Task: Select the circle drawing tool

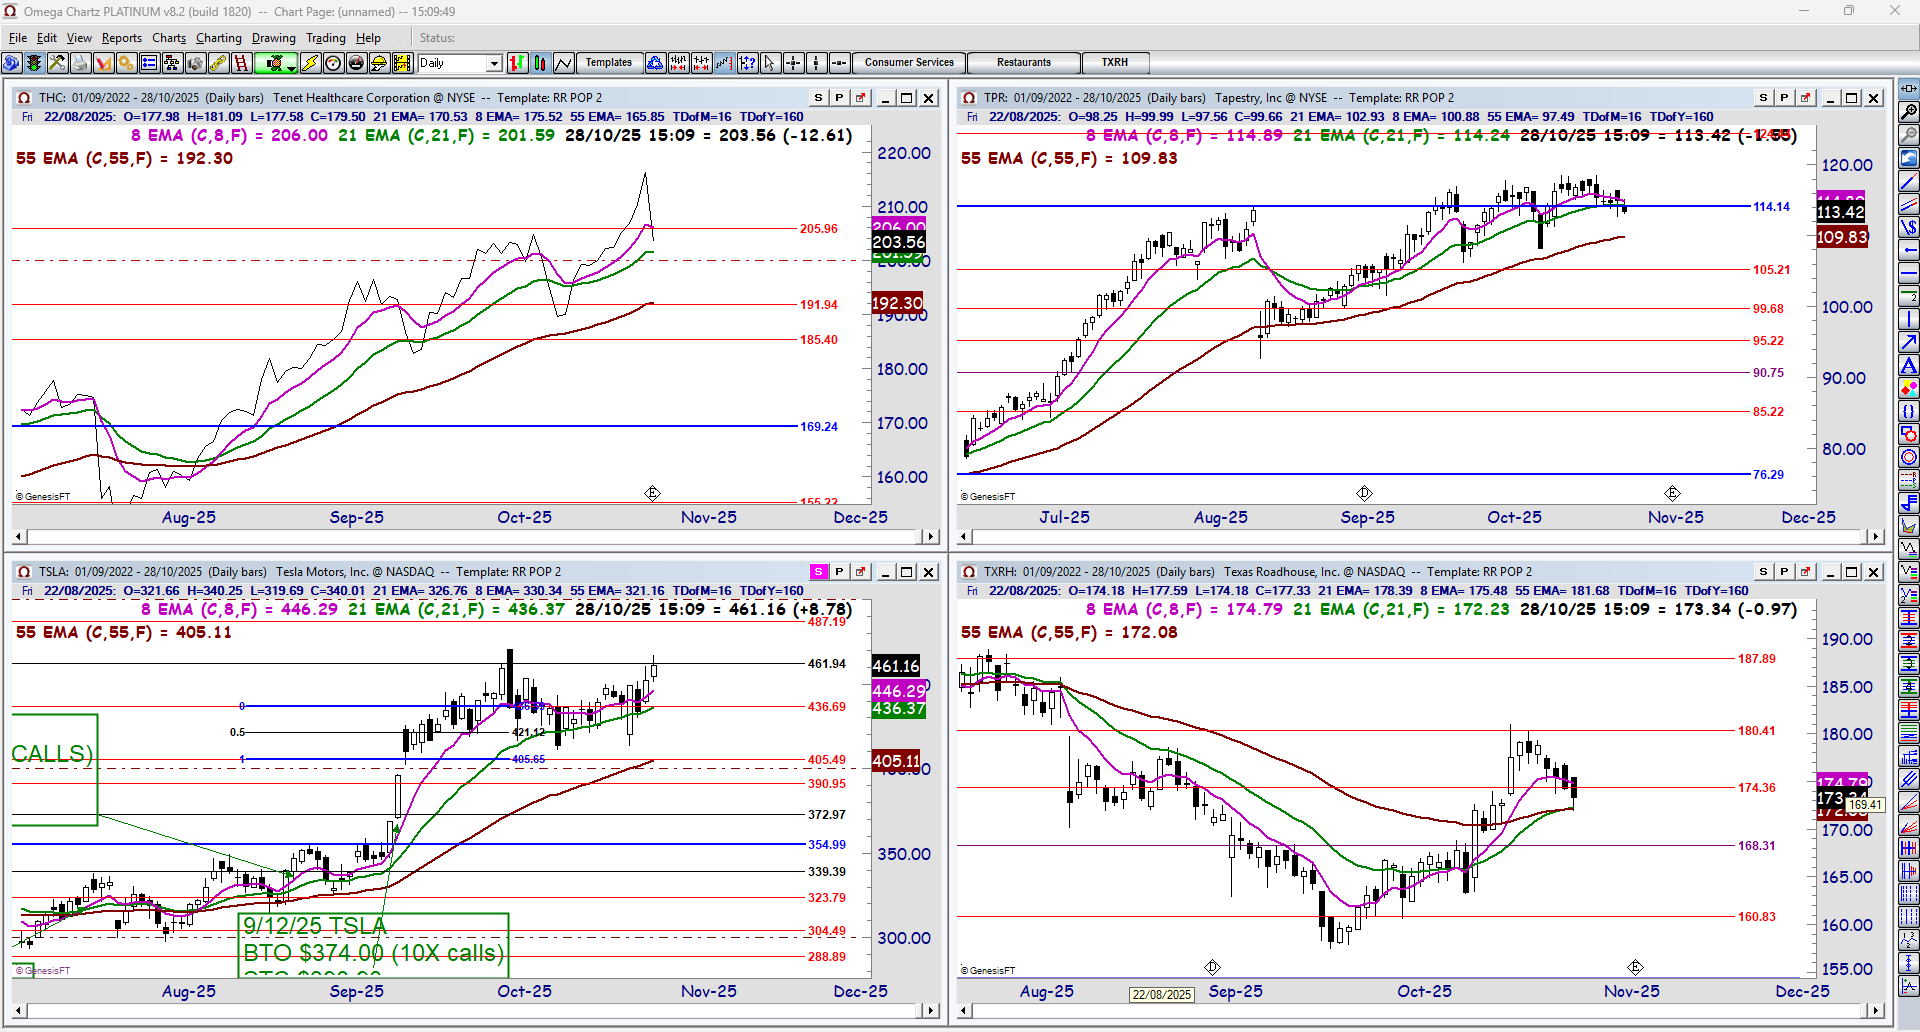Action: (1908, 457)
